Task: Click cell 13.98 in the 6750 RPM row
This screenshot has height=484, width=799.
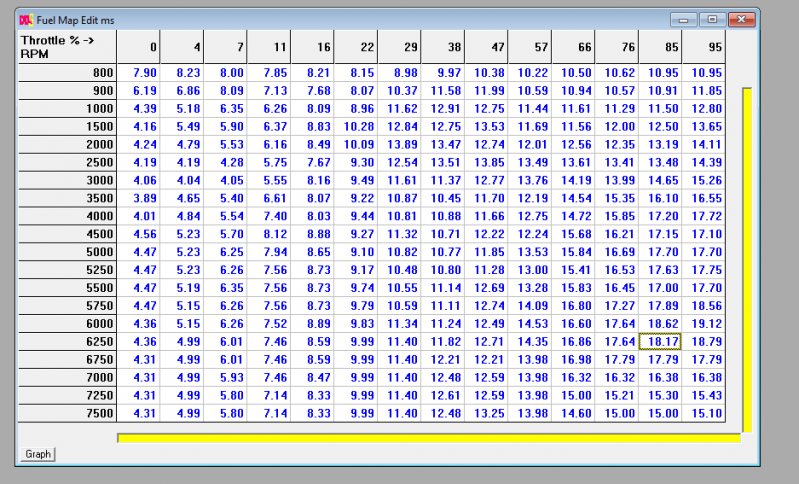Action: (x=530, y=360)
